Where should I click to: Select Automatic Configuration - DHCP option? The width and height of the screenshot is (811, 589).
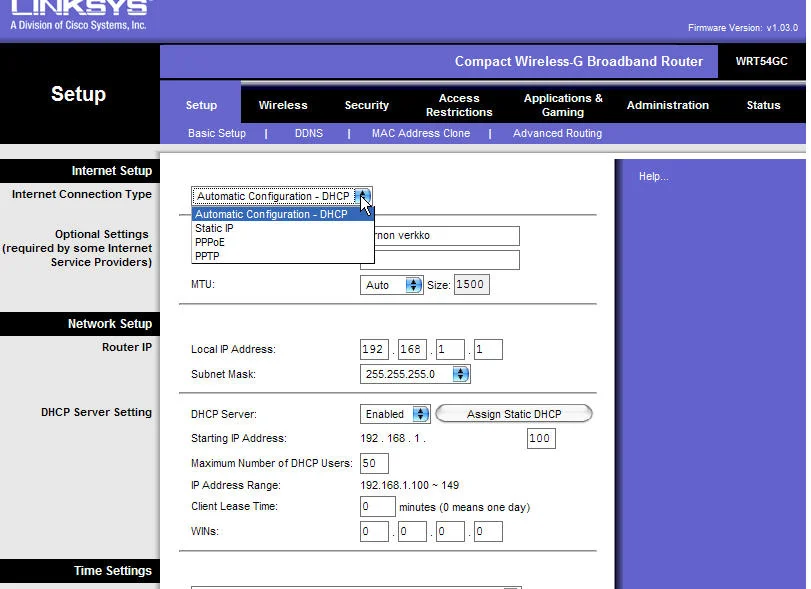pos(272,214)
